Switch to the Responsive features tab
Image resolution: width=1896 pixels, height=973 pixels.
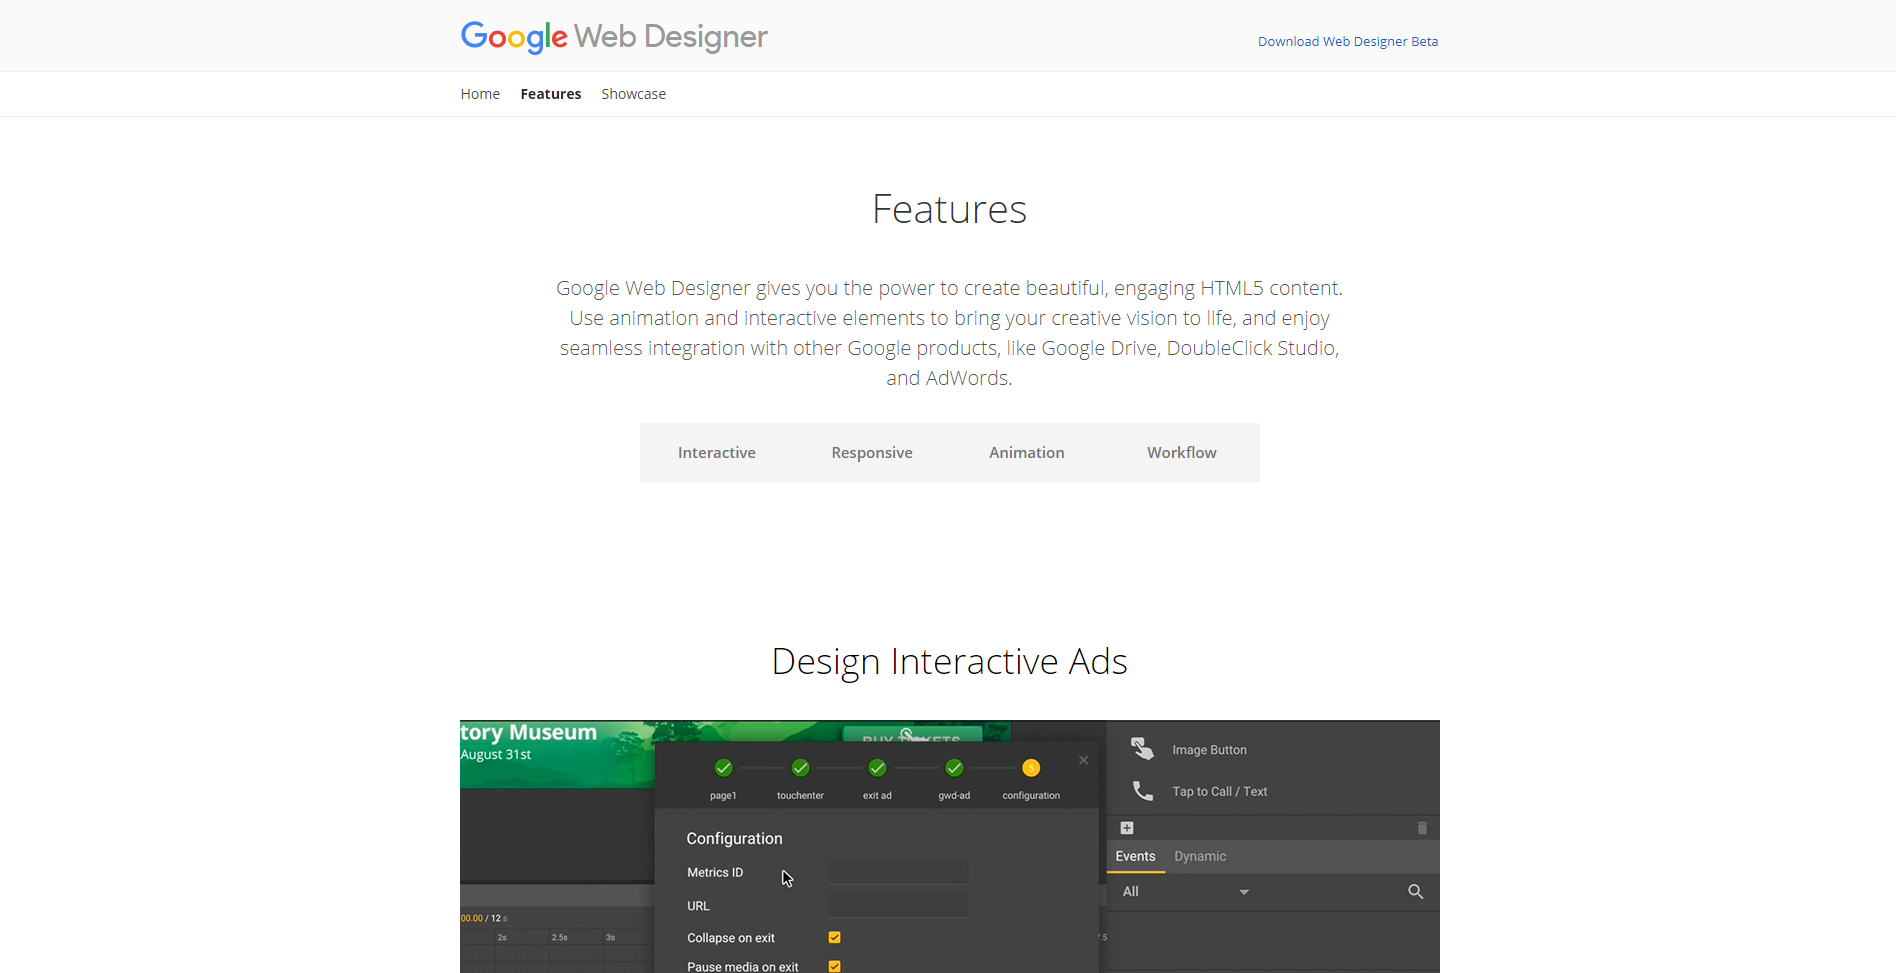click(x=872, y=452)
